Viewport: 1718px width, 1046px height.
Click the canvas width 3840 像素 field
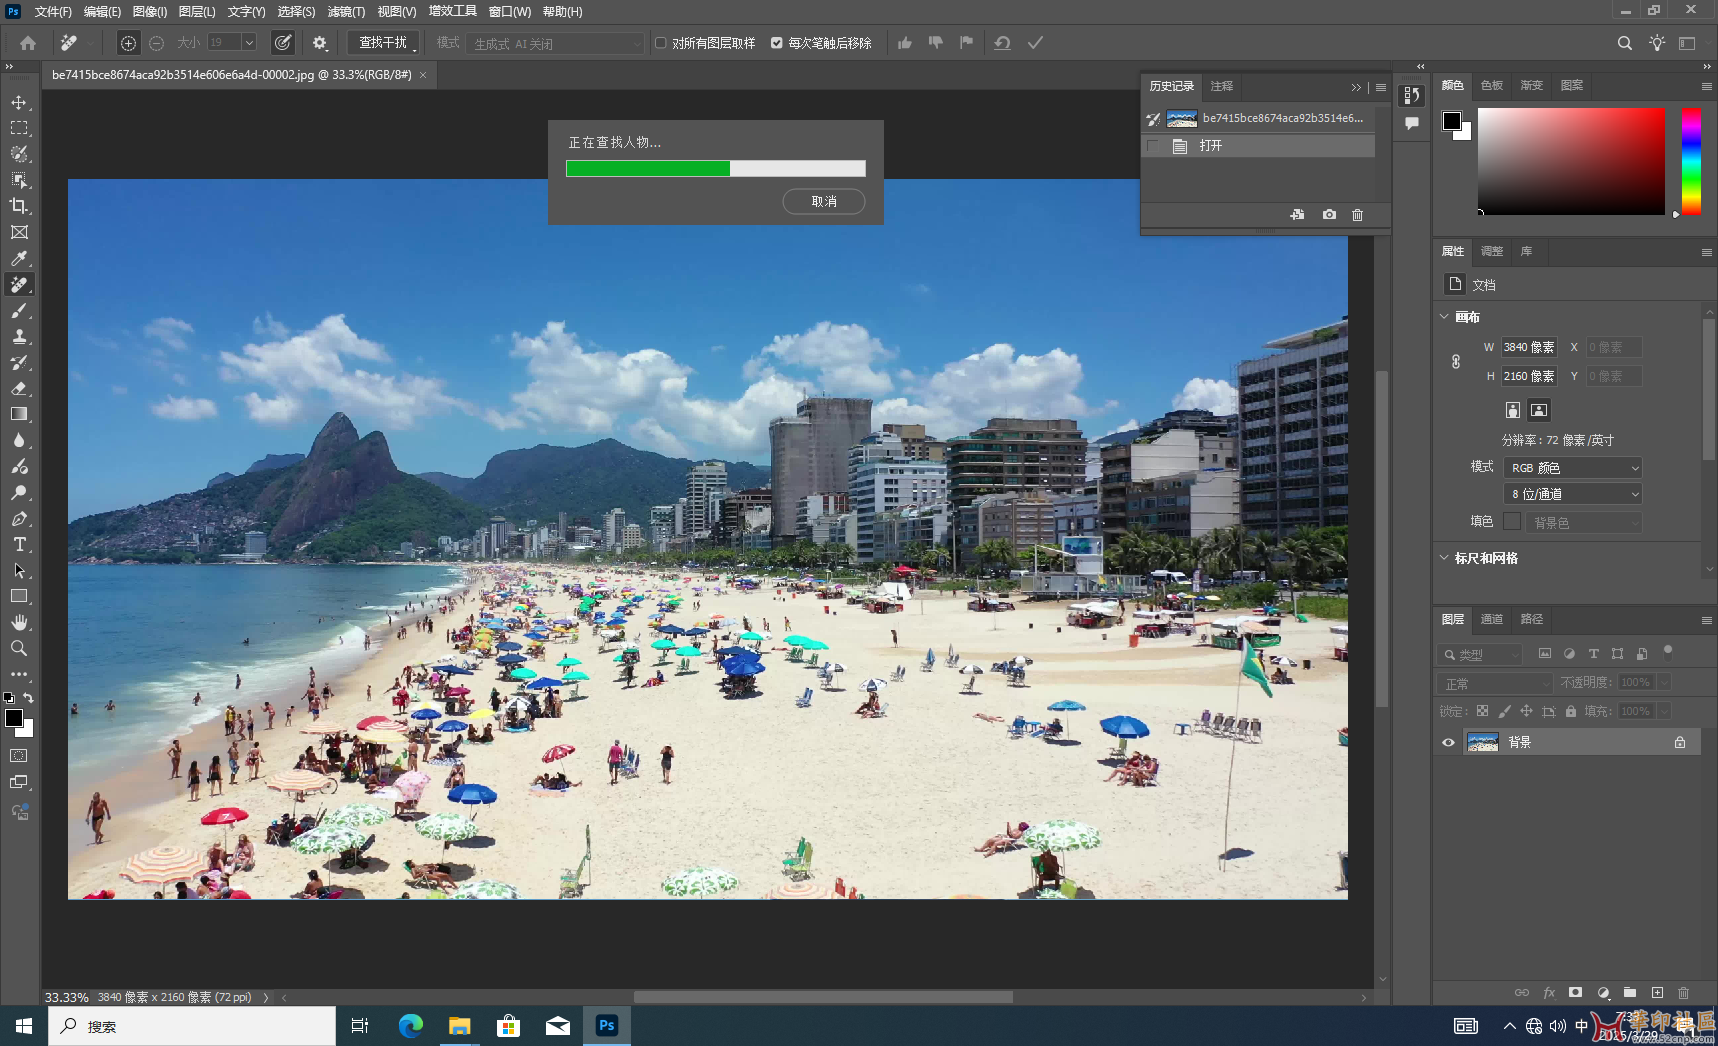(1529, 347)
